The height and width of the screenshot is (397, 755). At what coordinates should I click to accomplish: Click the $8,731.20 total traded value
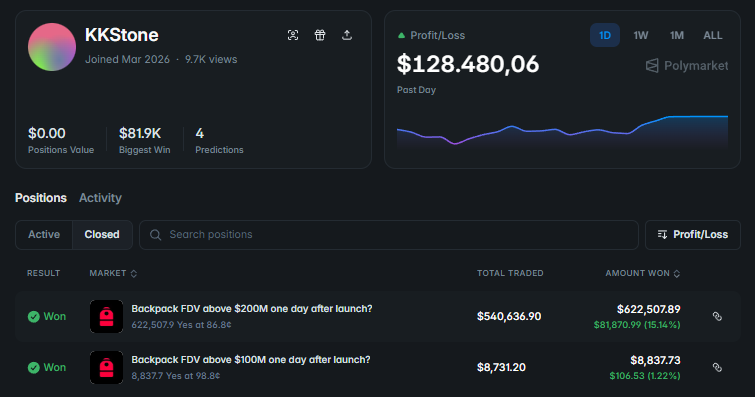(501, 368)
